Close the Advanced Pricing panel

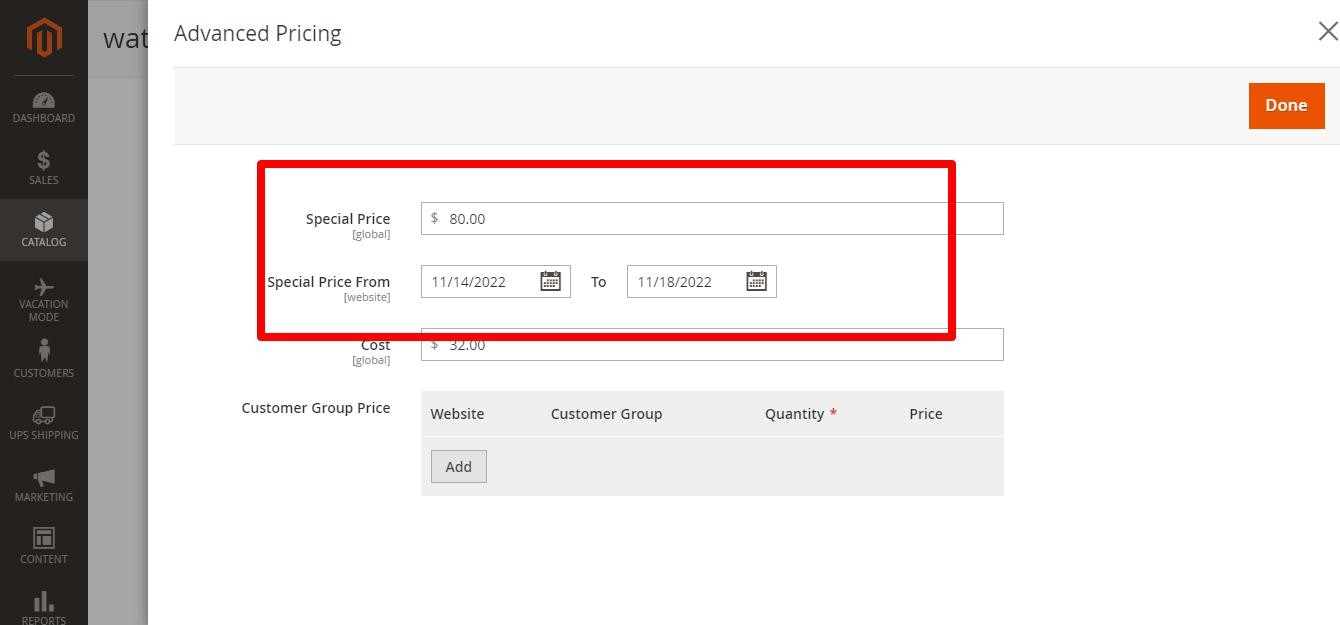[x=1327, y=32]
